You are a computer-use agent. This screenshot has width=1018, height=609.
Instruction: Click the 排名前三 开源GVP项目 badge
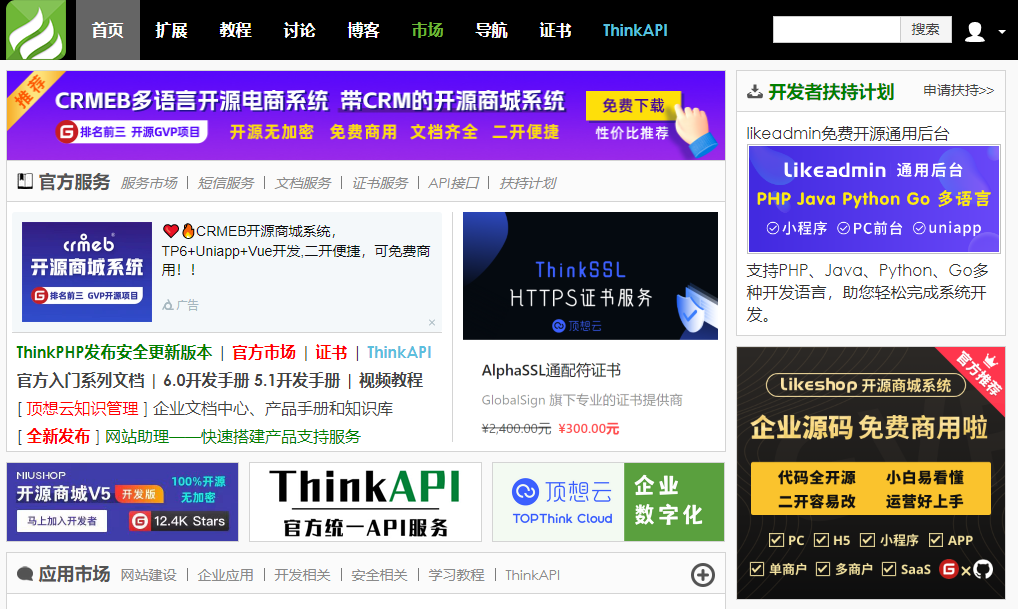tap(132, 132)
